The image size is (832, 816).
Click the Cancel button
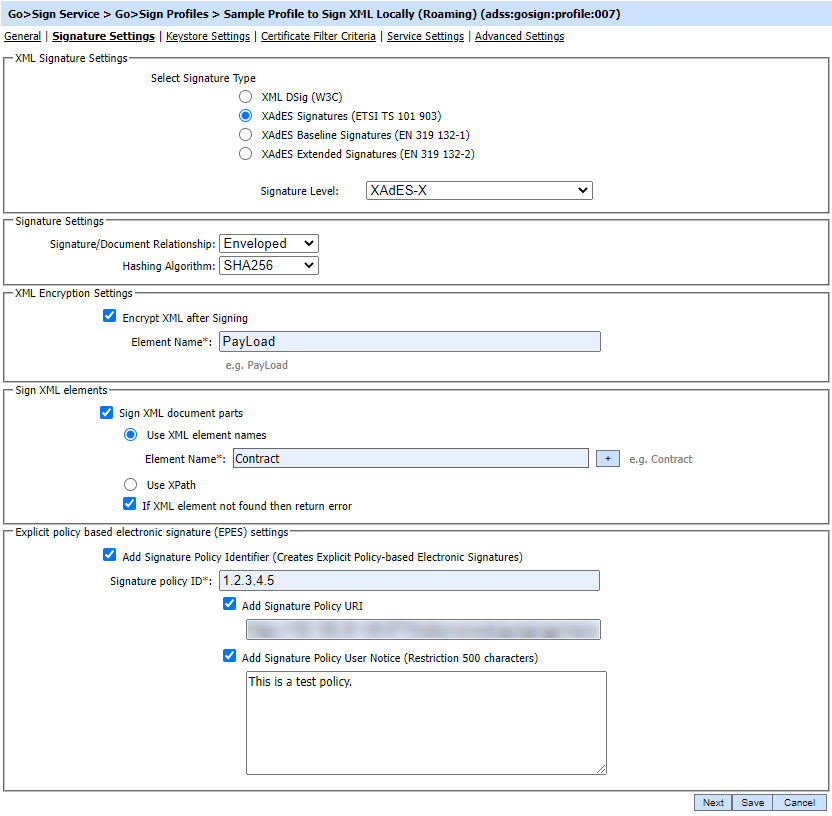coord(799,802)
